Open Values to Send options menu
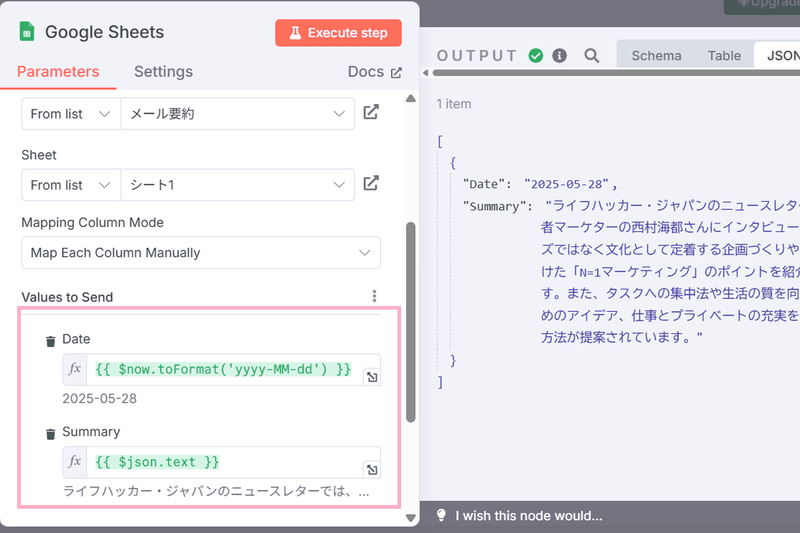The width and height of the screenshot is (800, 533). pos(374,296)
